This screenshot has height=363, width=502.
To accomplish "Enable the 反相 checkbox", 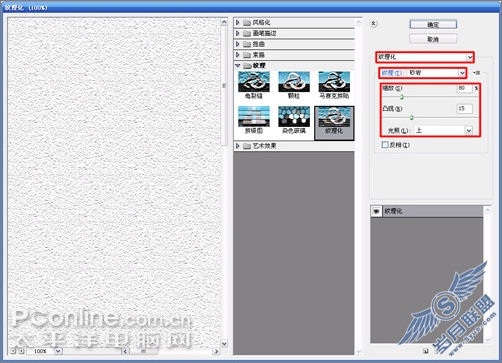I will (x=385, y=145).
